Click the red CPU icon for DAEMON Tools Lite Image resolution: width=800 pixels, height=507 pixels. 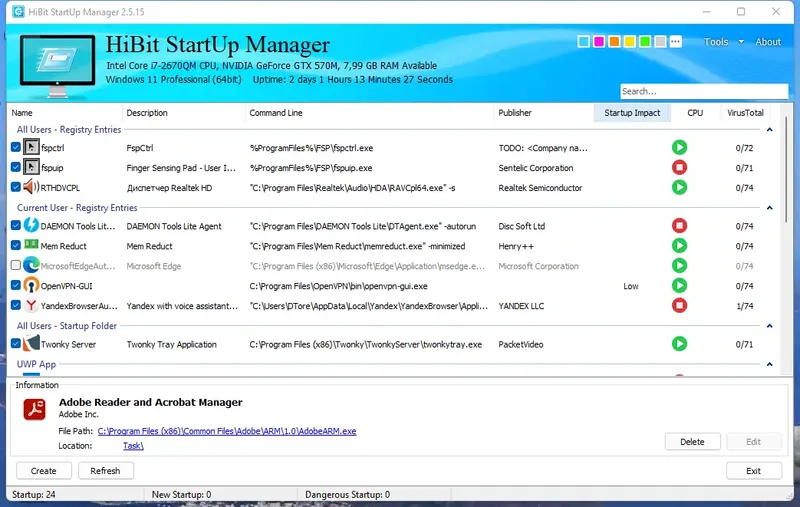[679, 225]
